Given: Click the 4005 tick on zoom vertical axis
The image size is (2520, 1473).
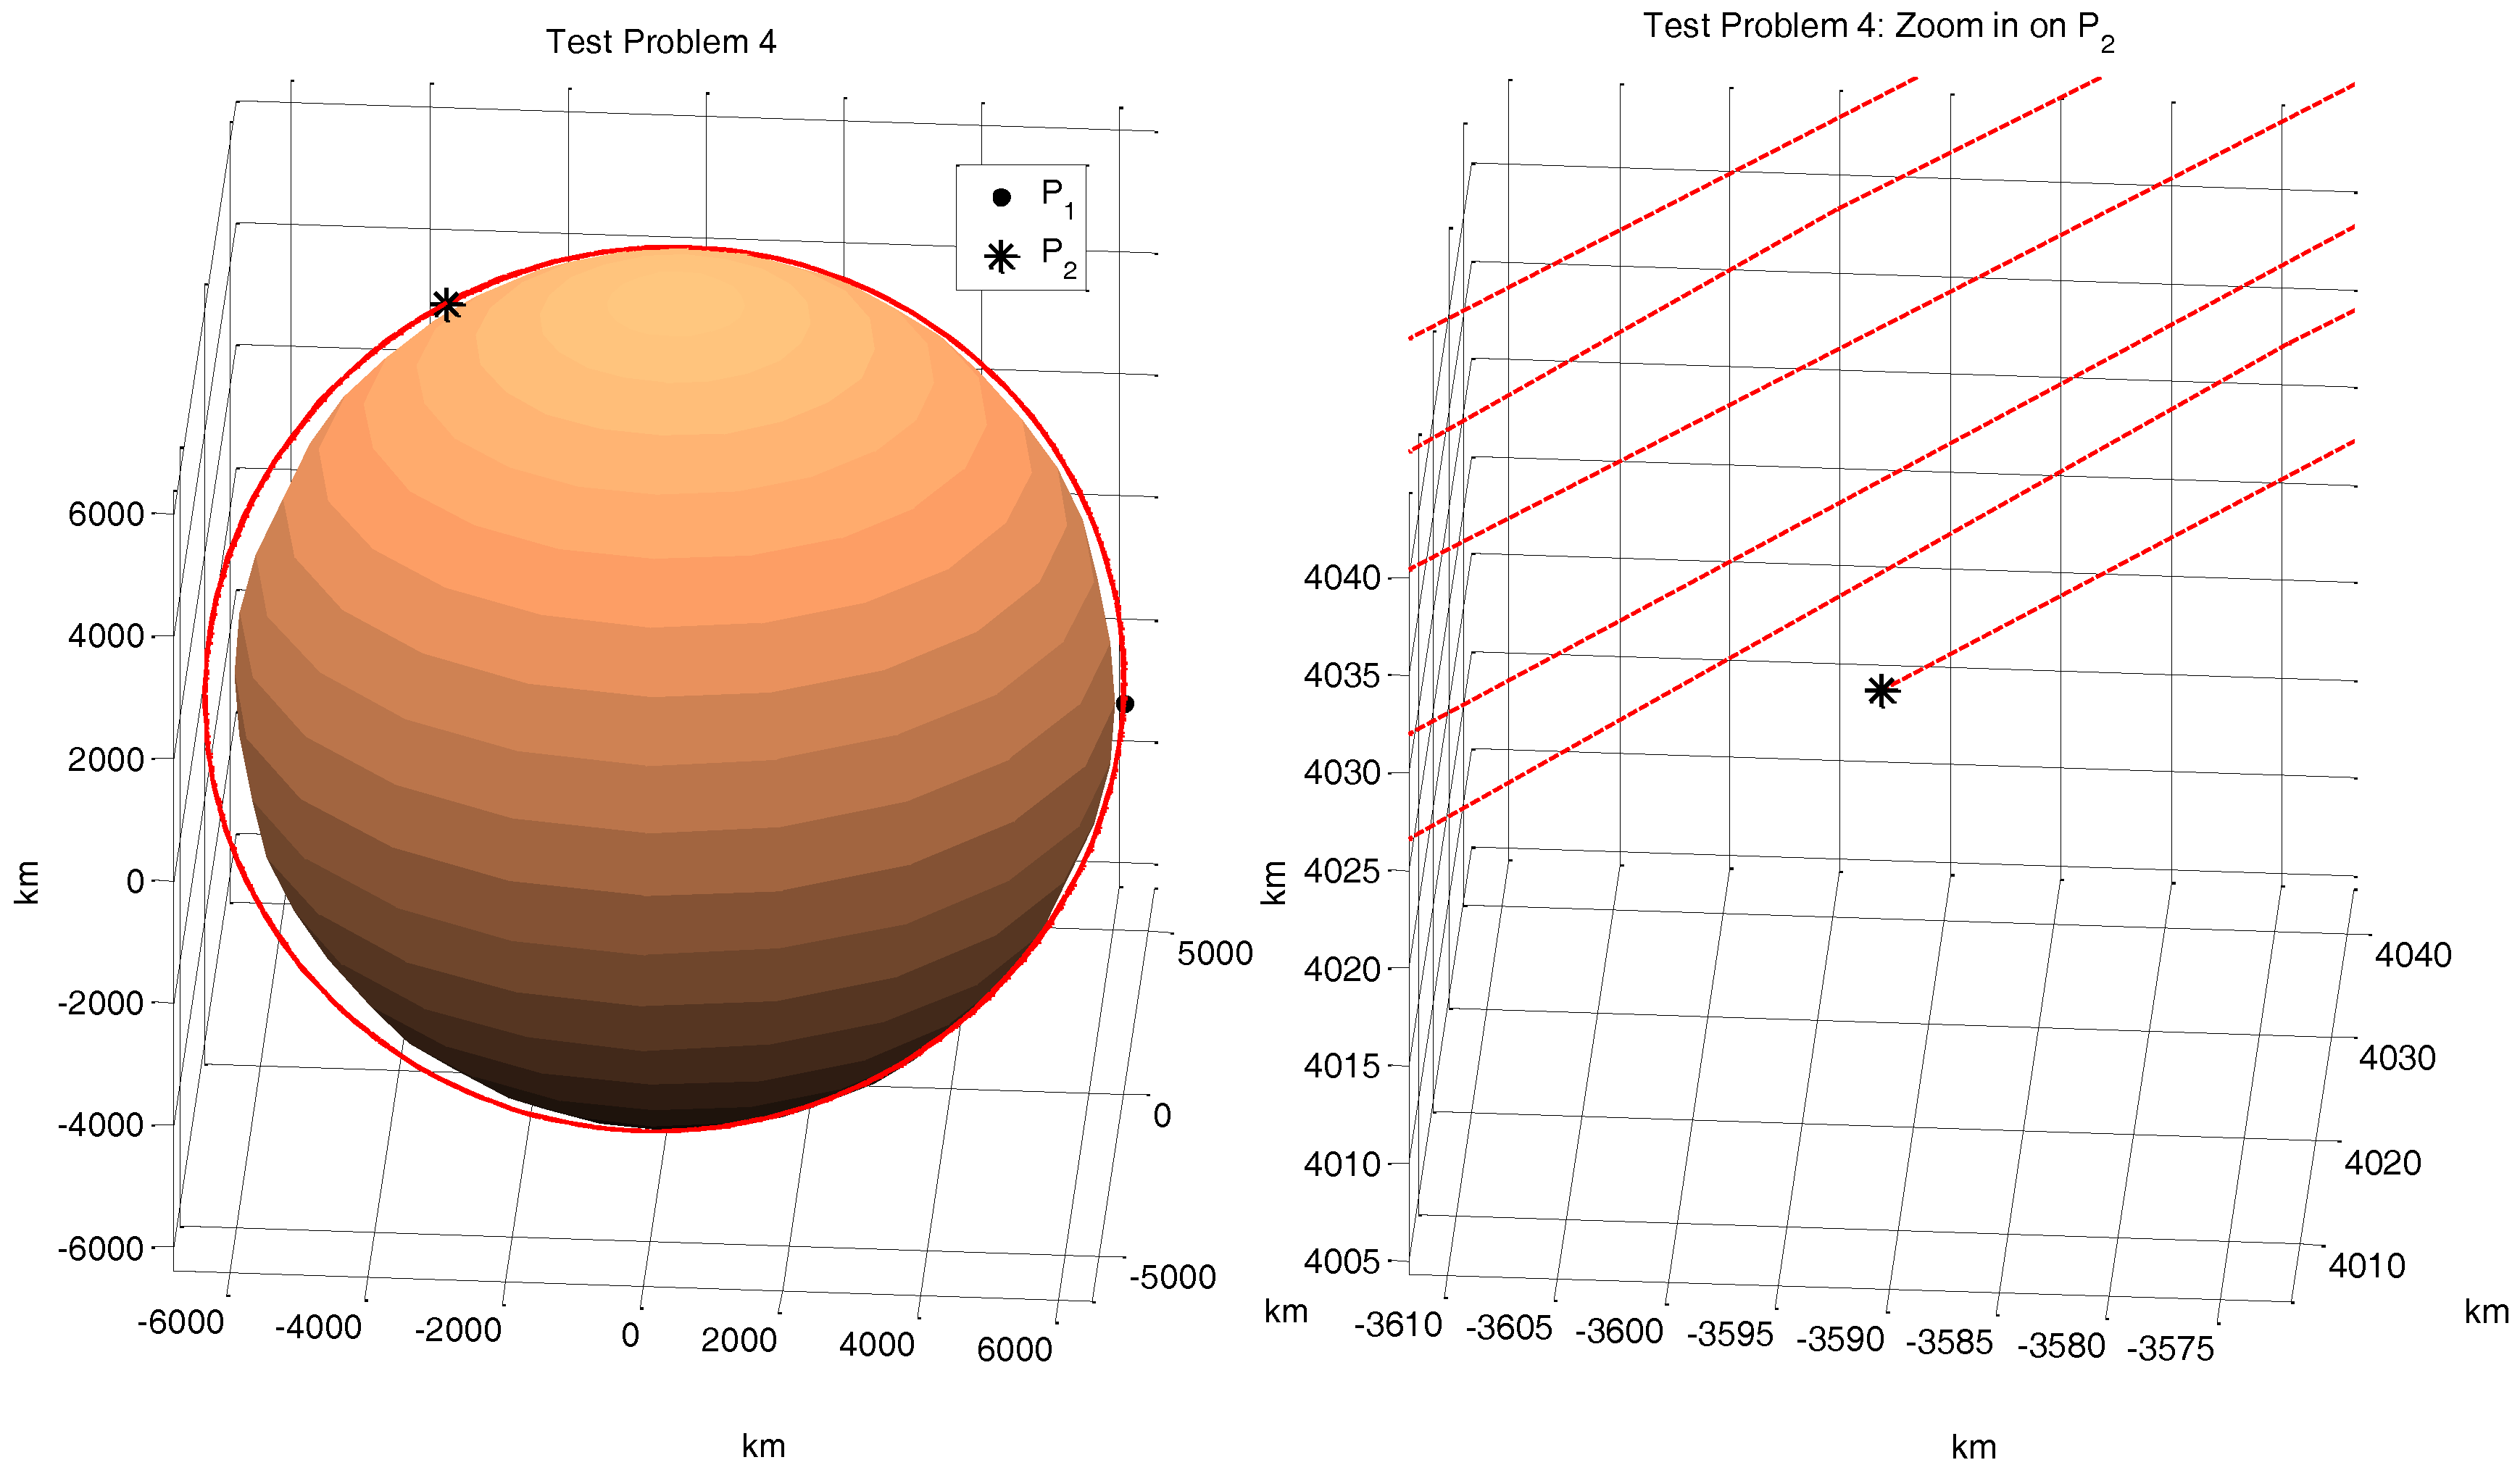Looking at the screenshot, I should click(1341, 1262).
